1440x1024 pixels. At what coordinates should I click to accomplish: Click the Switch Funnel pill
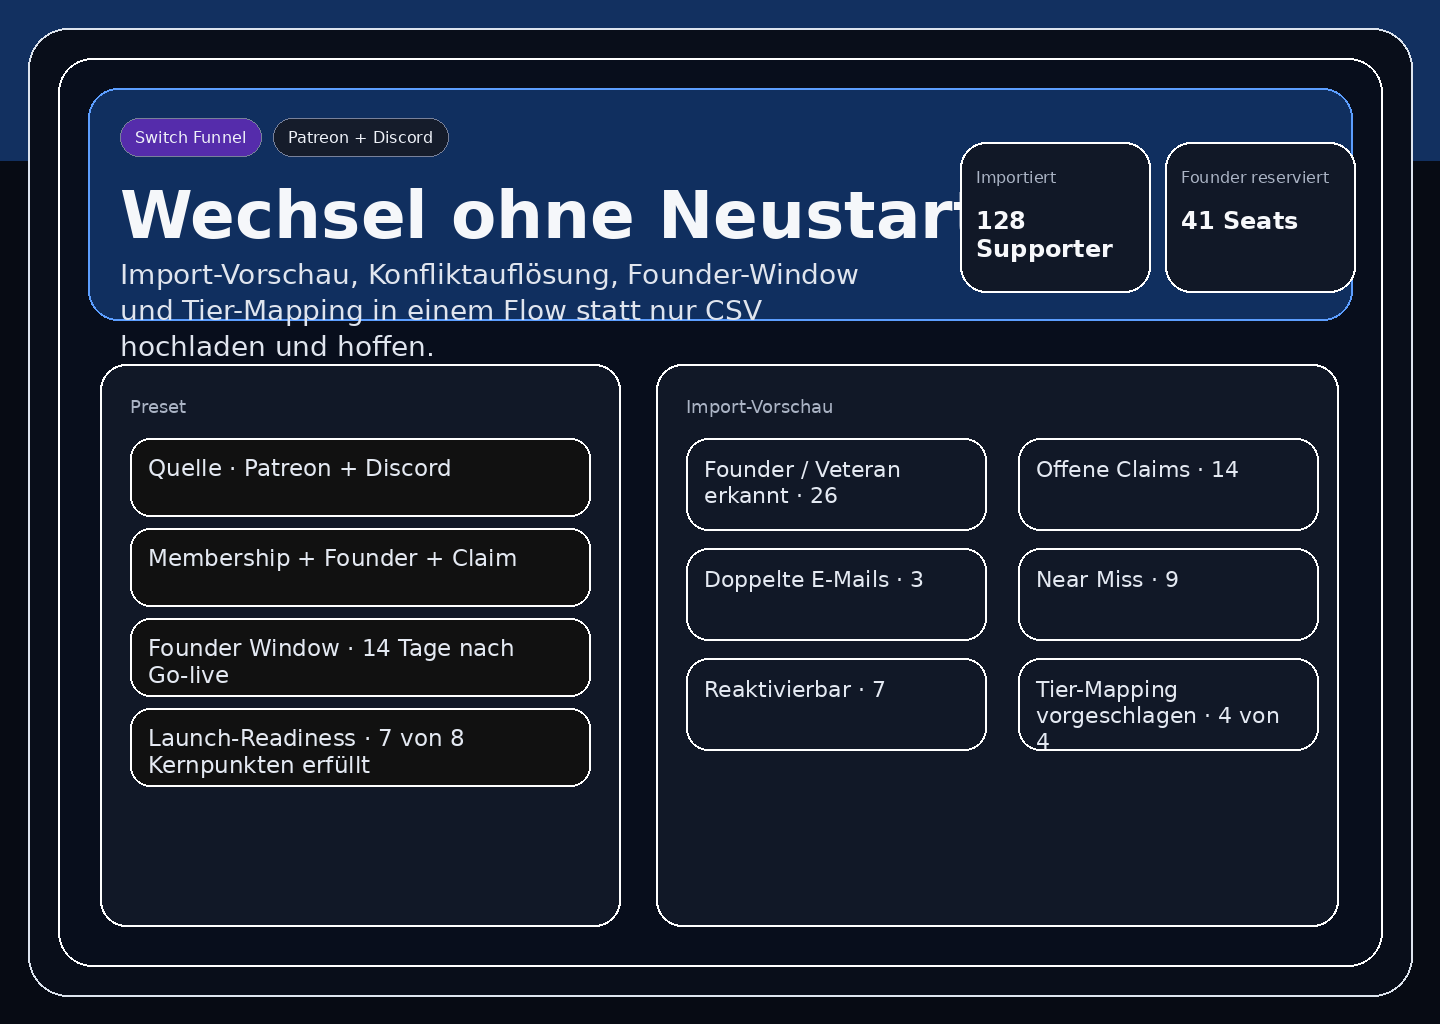tap(190, 138)
